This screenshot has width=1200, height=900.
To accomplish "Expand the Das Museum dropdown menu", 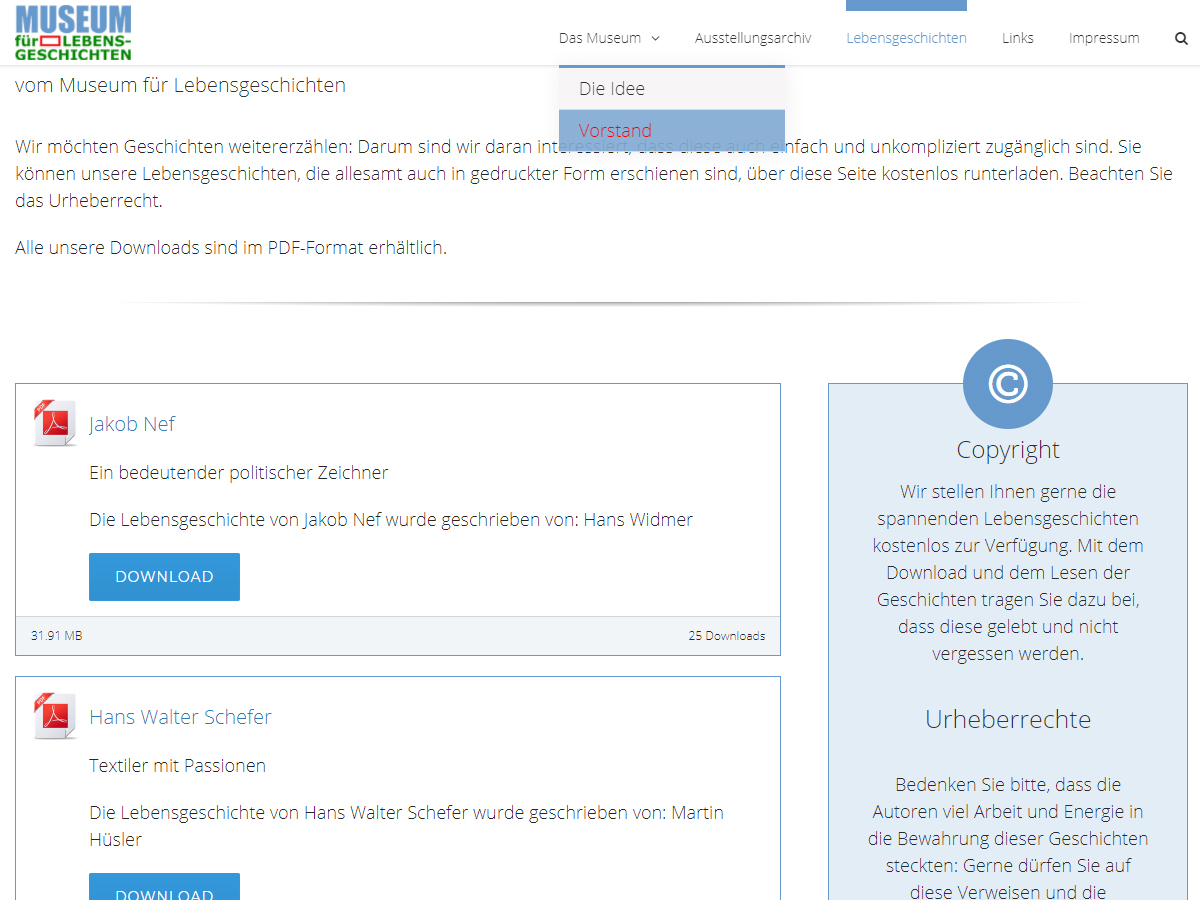I will (x=609, y=38).
